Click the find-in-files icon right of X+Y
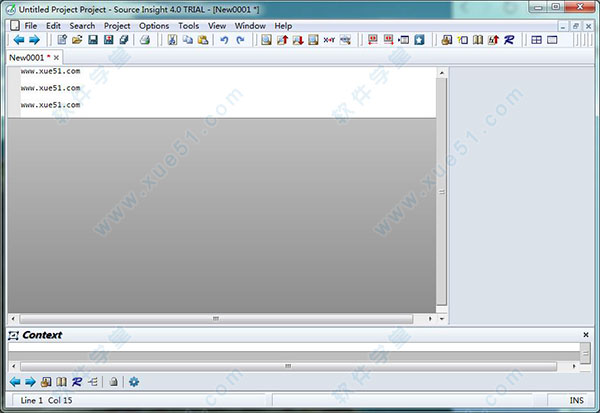 point(345,40)
